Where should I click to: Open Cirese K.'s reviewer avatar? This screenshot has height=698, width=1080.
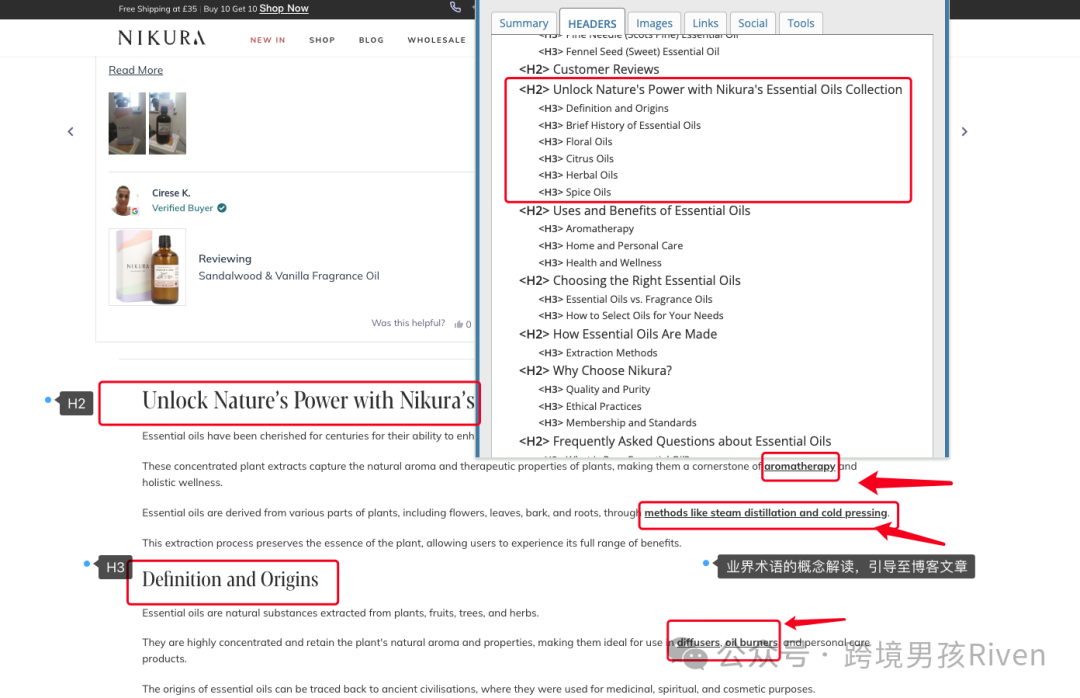[123, 200]
